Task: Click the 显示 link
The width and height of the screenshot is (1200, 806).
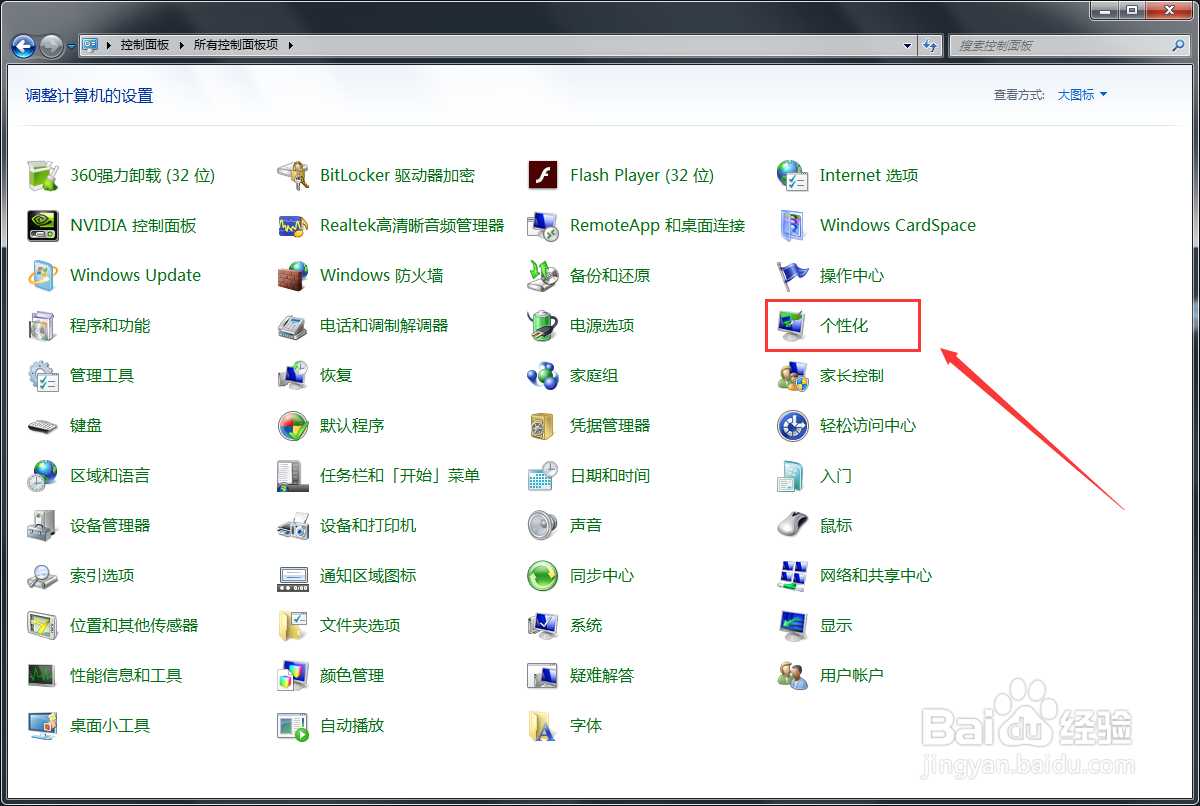Action: coord(836,625)
